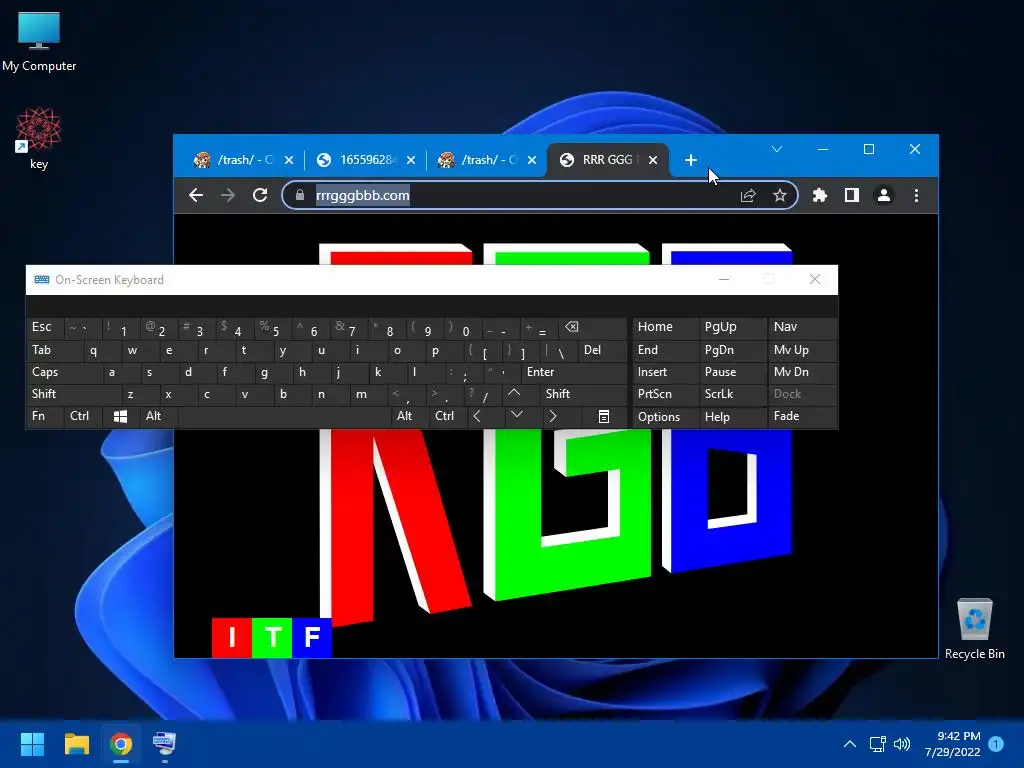This screenshot has height=768, width=1024.
Task: Go back using Chrome's back arrow
Action: [196, 195]
